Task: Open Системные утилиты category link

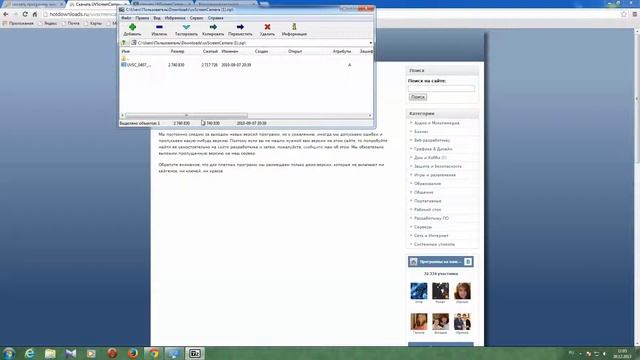Action: point(434,244)
